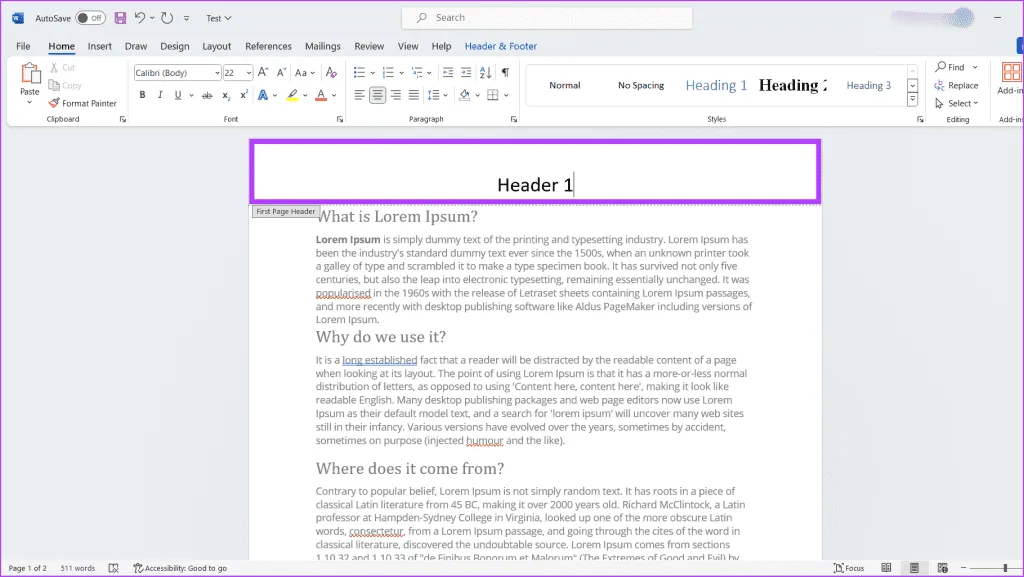This screenshot has height=577, width=1024.
Task: Click the Search box in title bar
Action: (x=547, y=18)
